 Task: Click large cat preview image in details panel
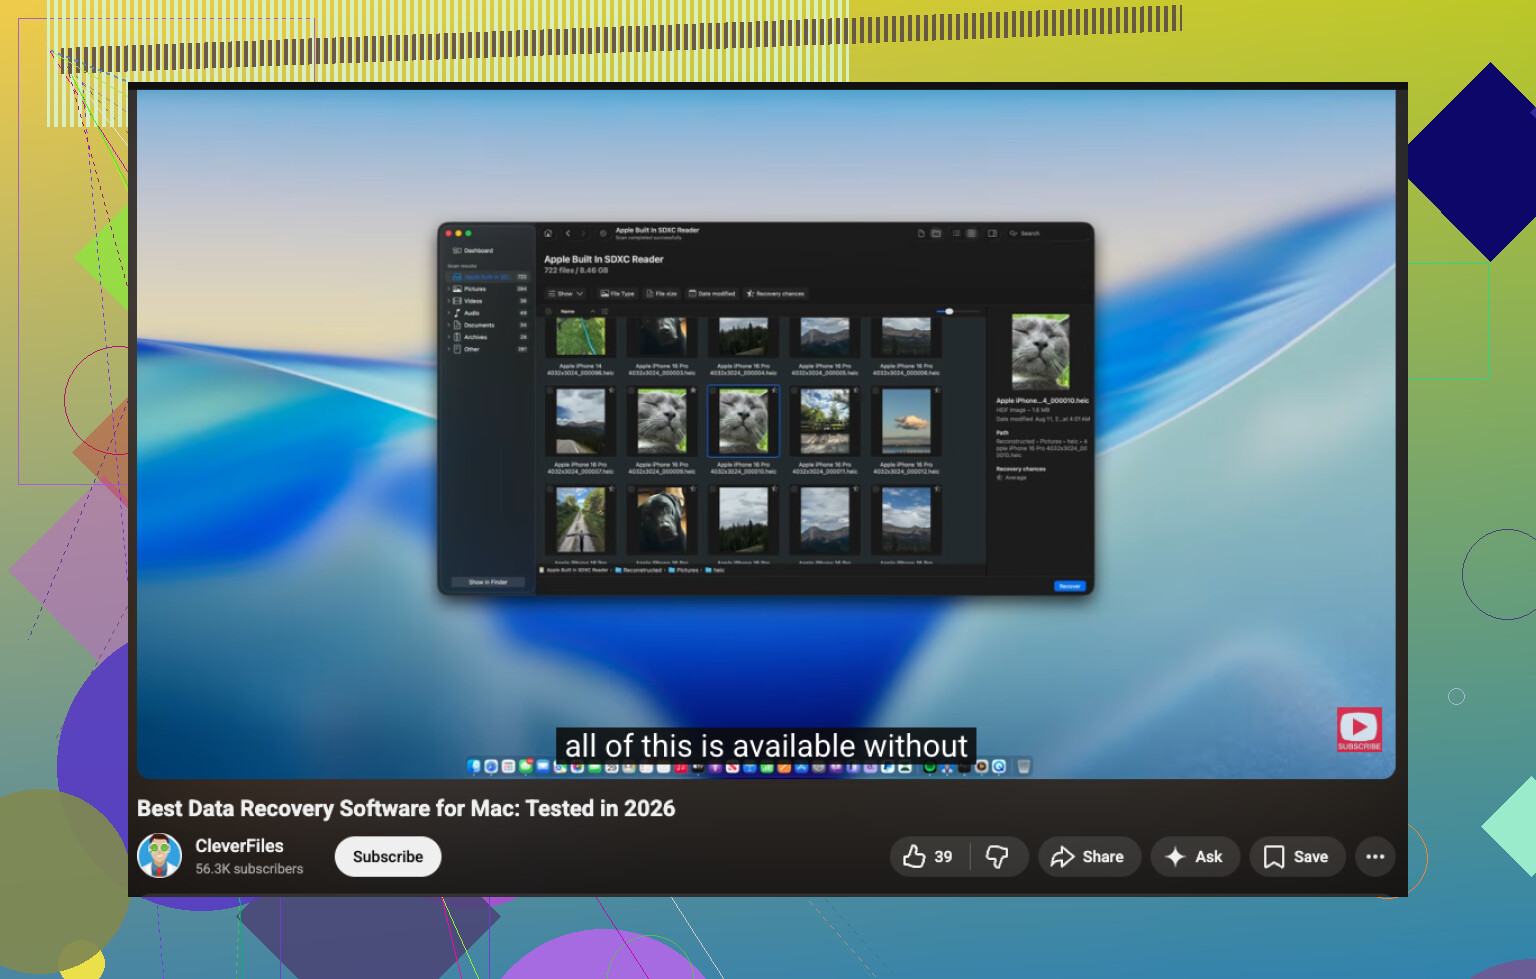point(1041,351)
